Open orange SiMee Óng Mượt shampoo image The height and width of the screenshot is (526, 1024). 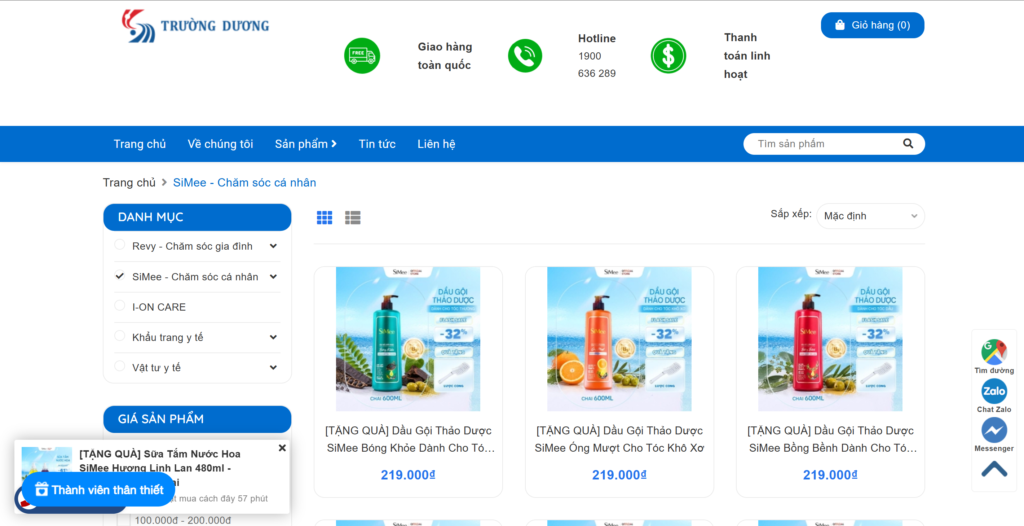pyautogui.click(x=619, y=338)
